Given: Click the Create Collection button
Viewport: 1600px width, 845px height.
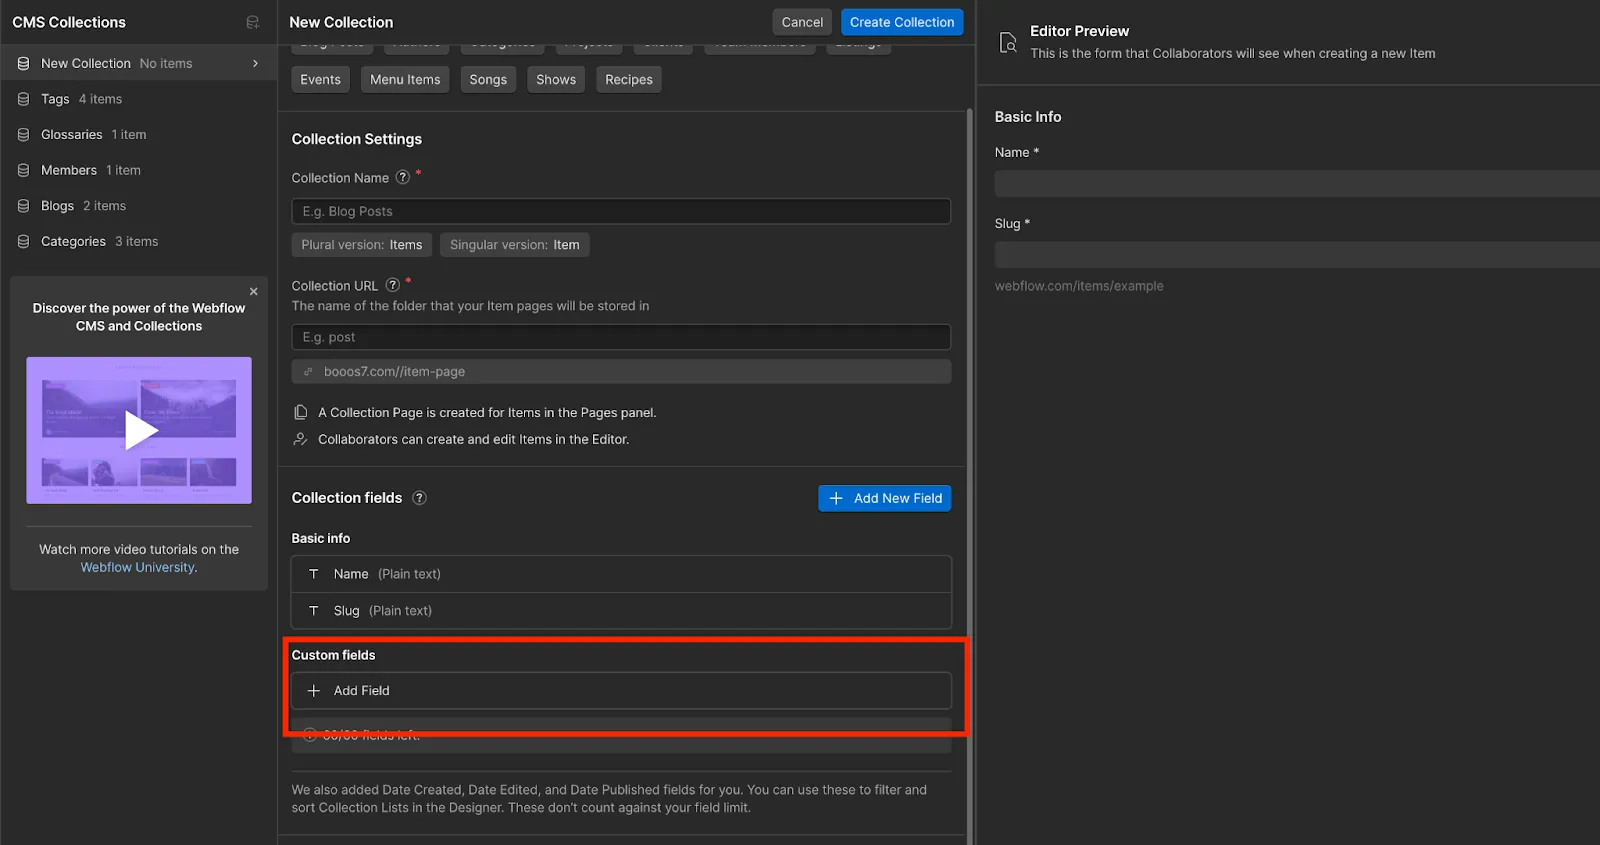Looking at the screenshot, I should [x=902, y=22].
